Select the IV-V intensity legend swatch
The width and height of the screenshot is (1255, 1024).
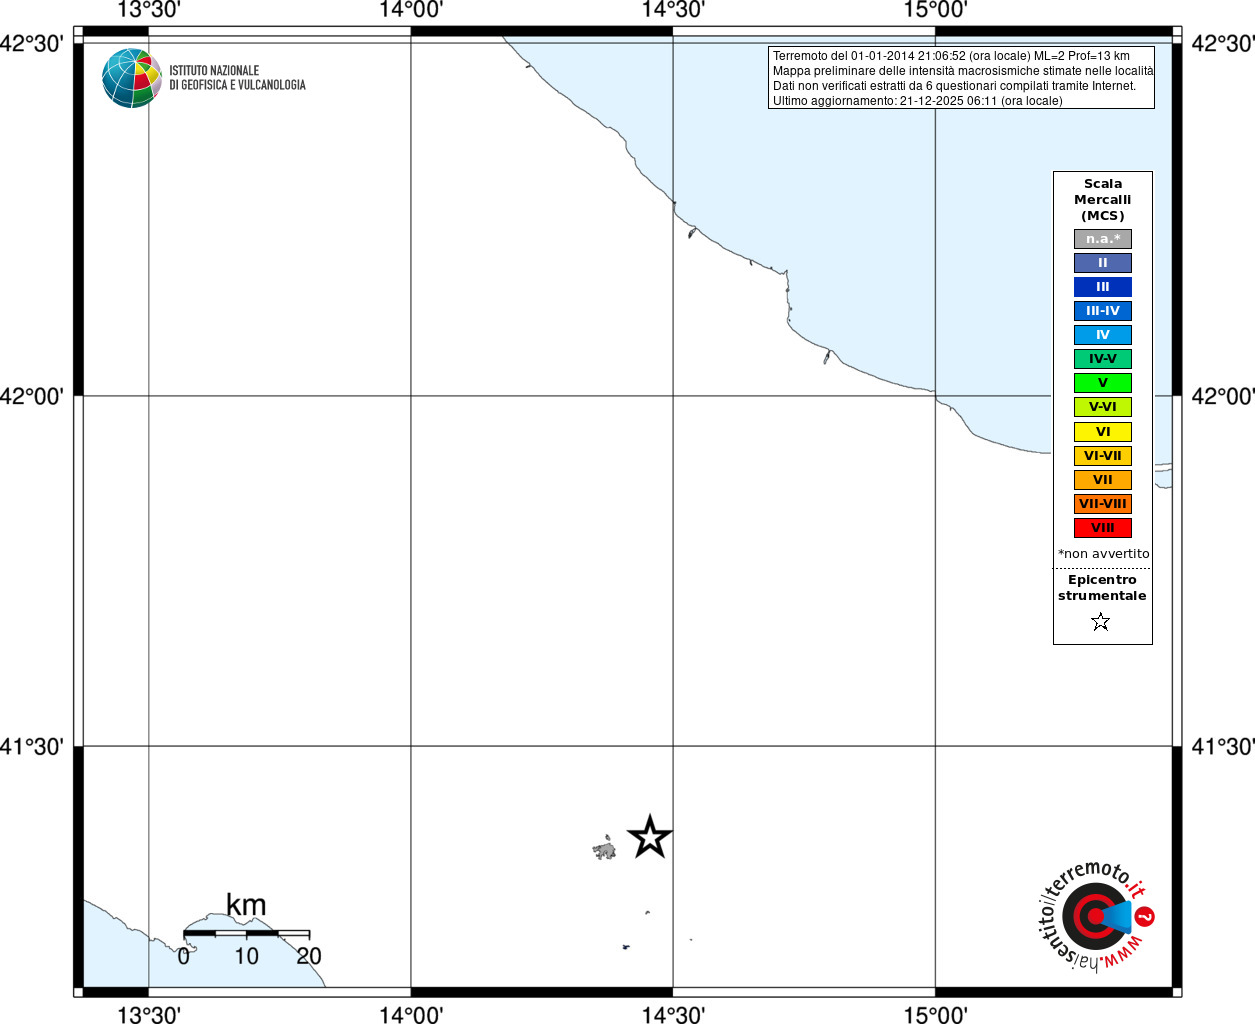tap(1103, 359)
